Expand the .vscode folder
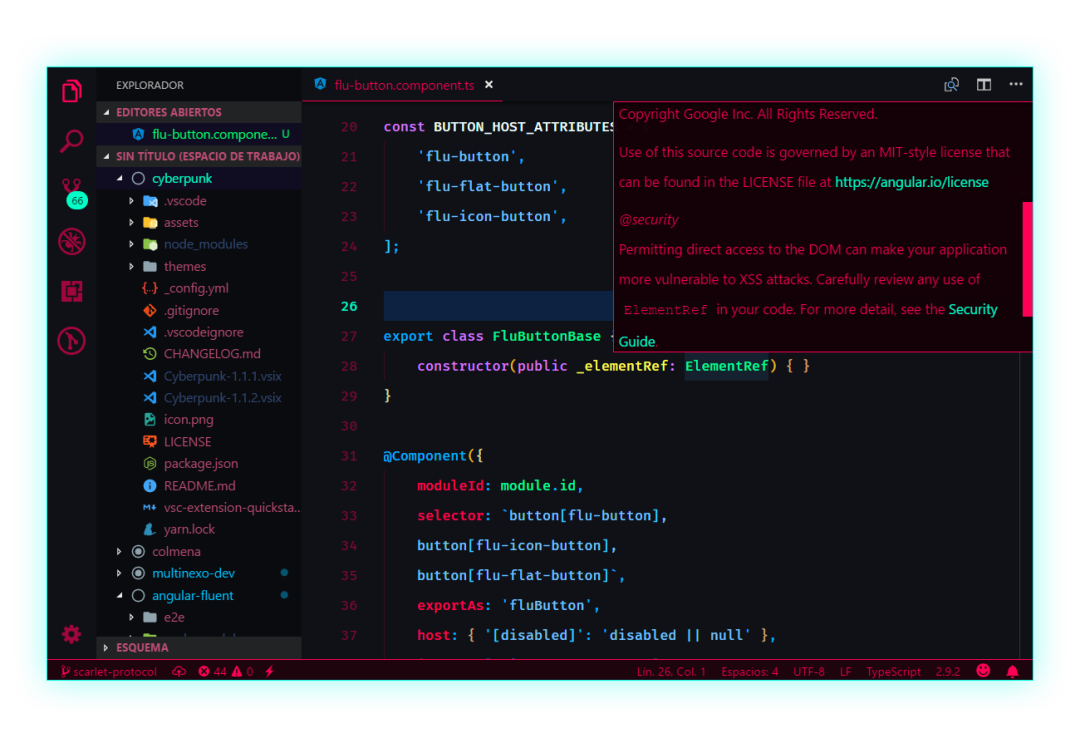The width and height of the screenshot is (1080, 748). pos(199,201)
